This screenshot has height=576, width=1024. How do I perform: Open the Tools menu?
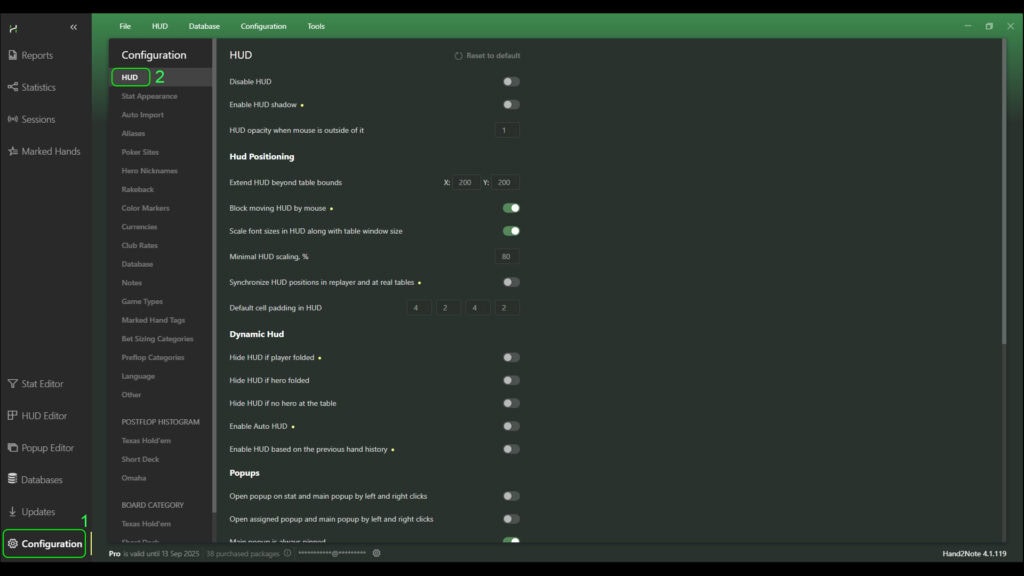(x=316, y=26)
